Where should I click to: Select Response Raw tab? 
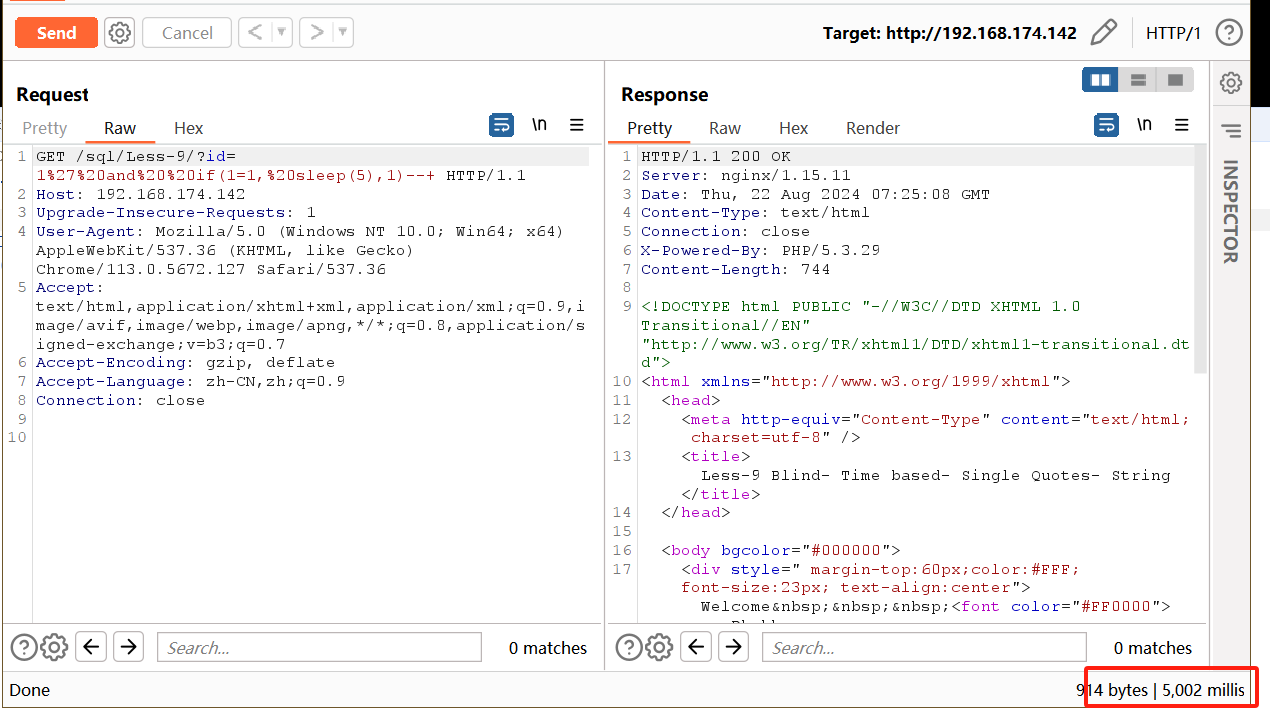click(x=725, y=128)
